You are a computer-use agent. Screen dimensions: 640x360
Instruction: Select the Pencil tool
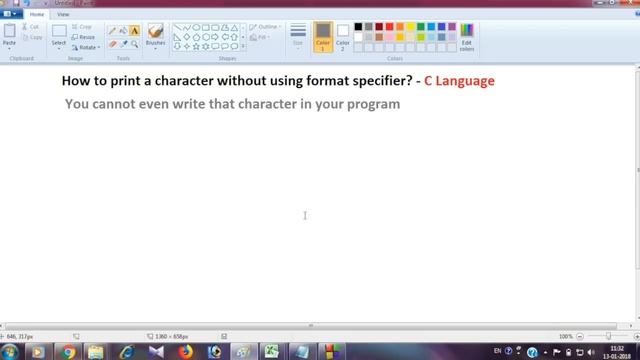pos(112,31)
